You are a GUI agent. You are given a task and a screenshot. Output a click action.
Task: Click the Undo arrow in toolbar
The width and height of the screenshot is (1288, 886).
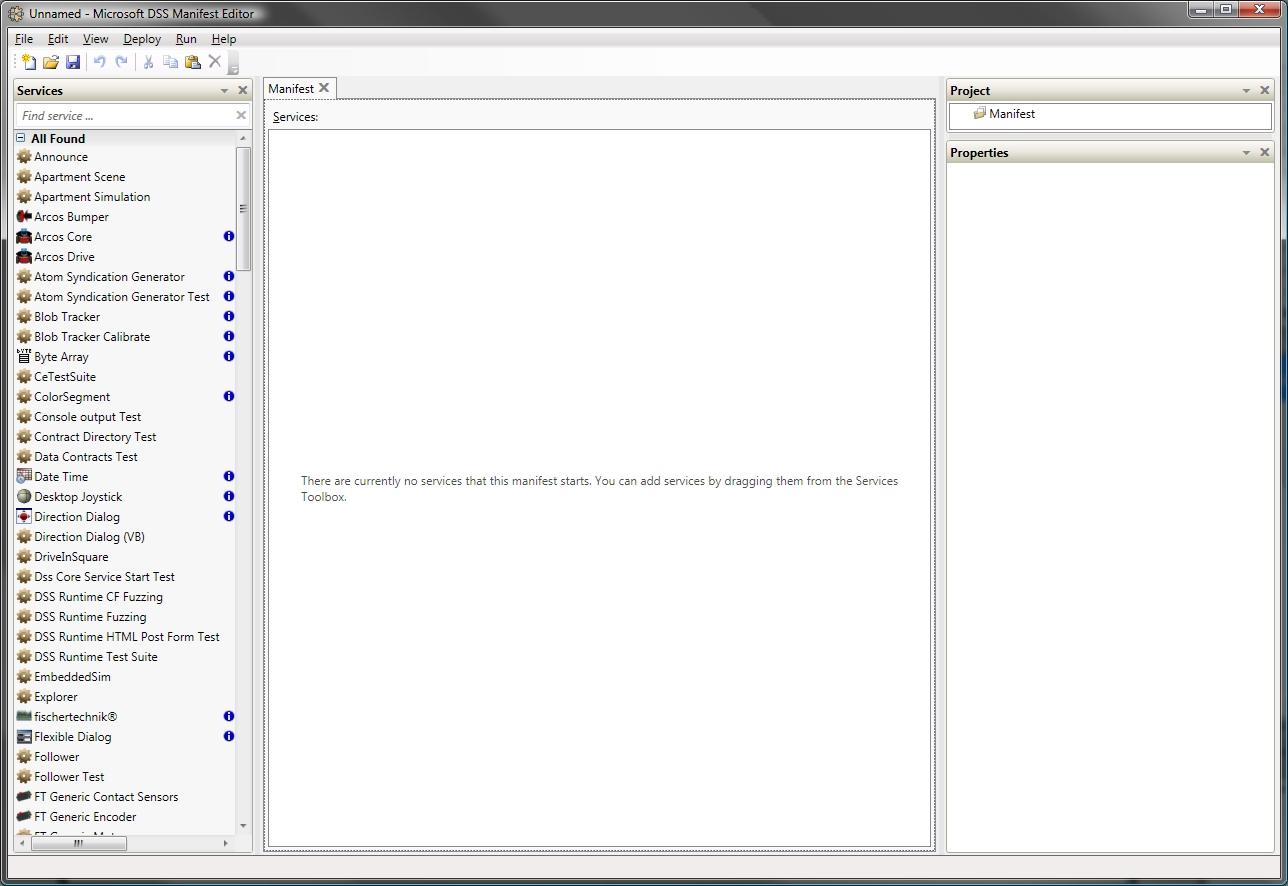(100, 62)
